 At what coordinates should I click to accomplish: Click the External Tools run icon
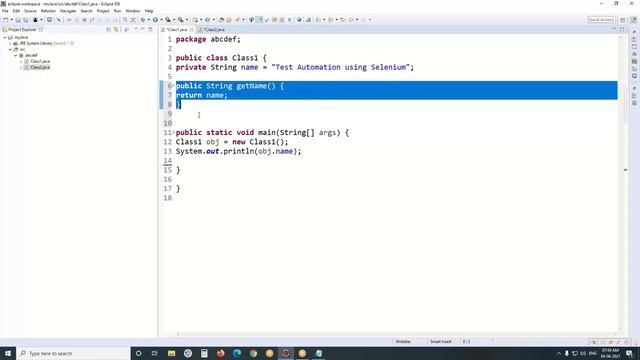[180, 20]
